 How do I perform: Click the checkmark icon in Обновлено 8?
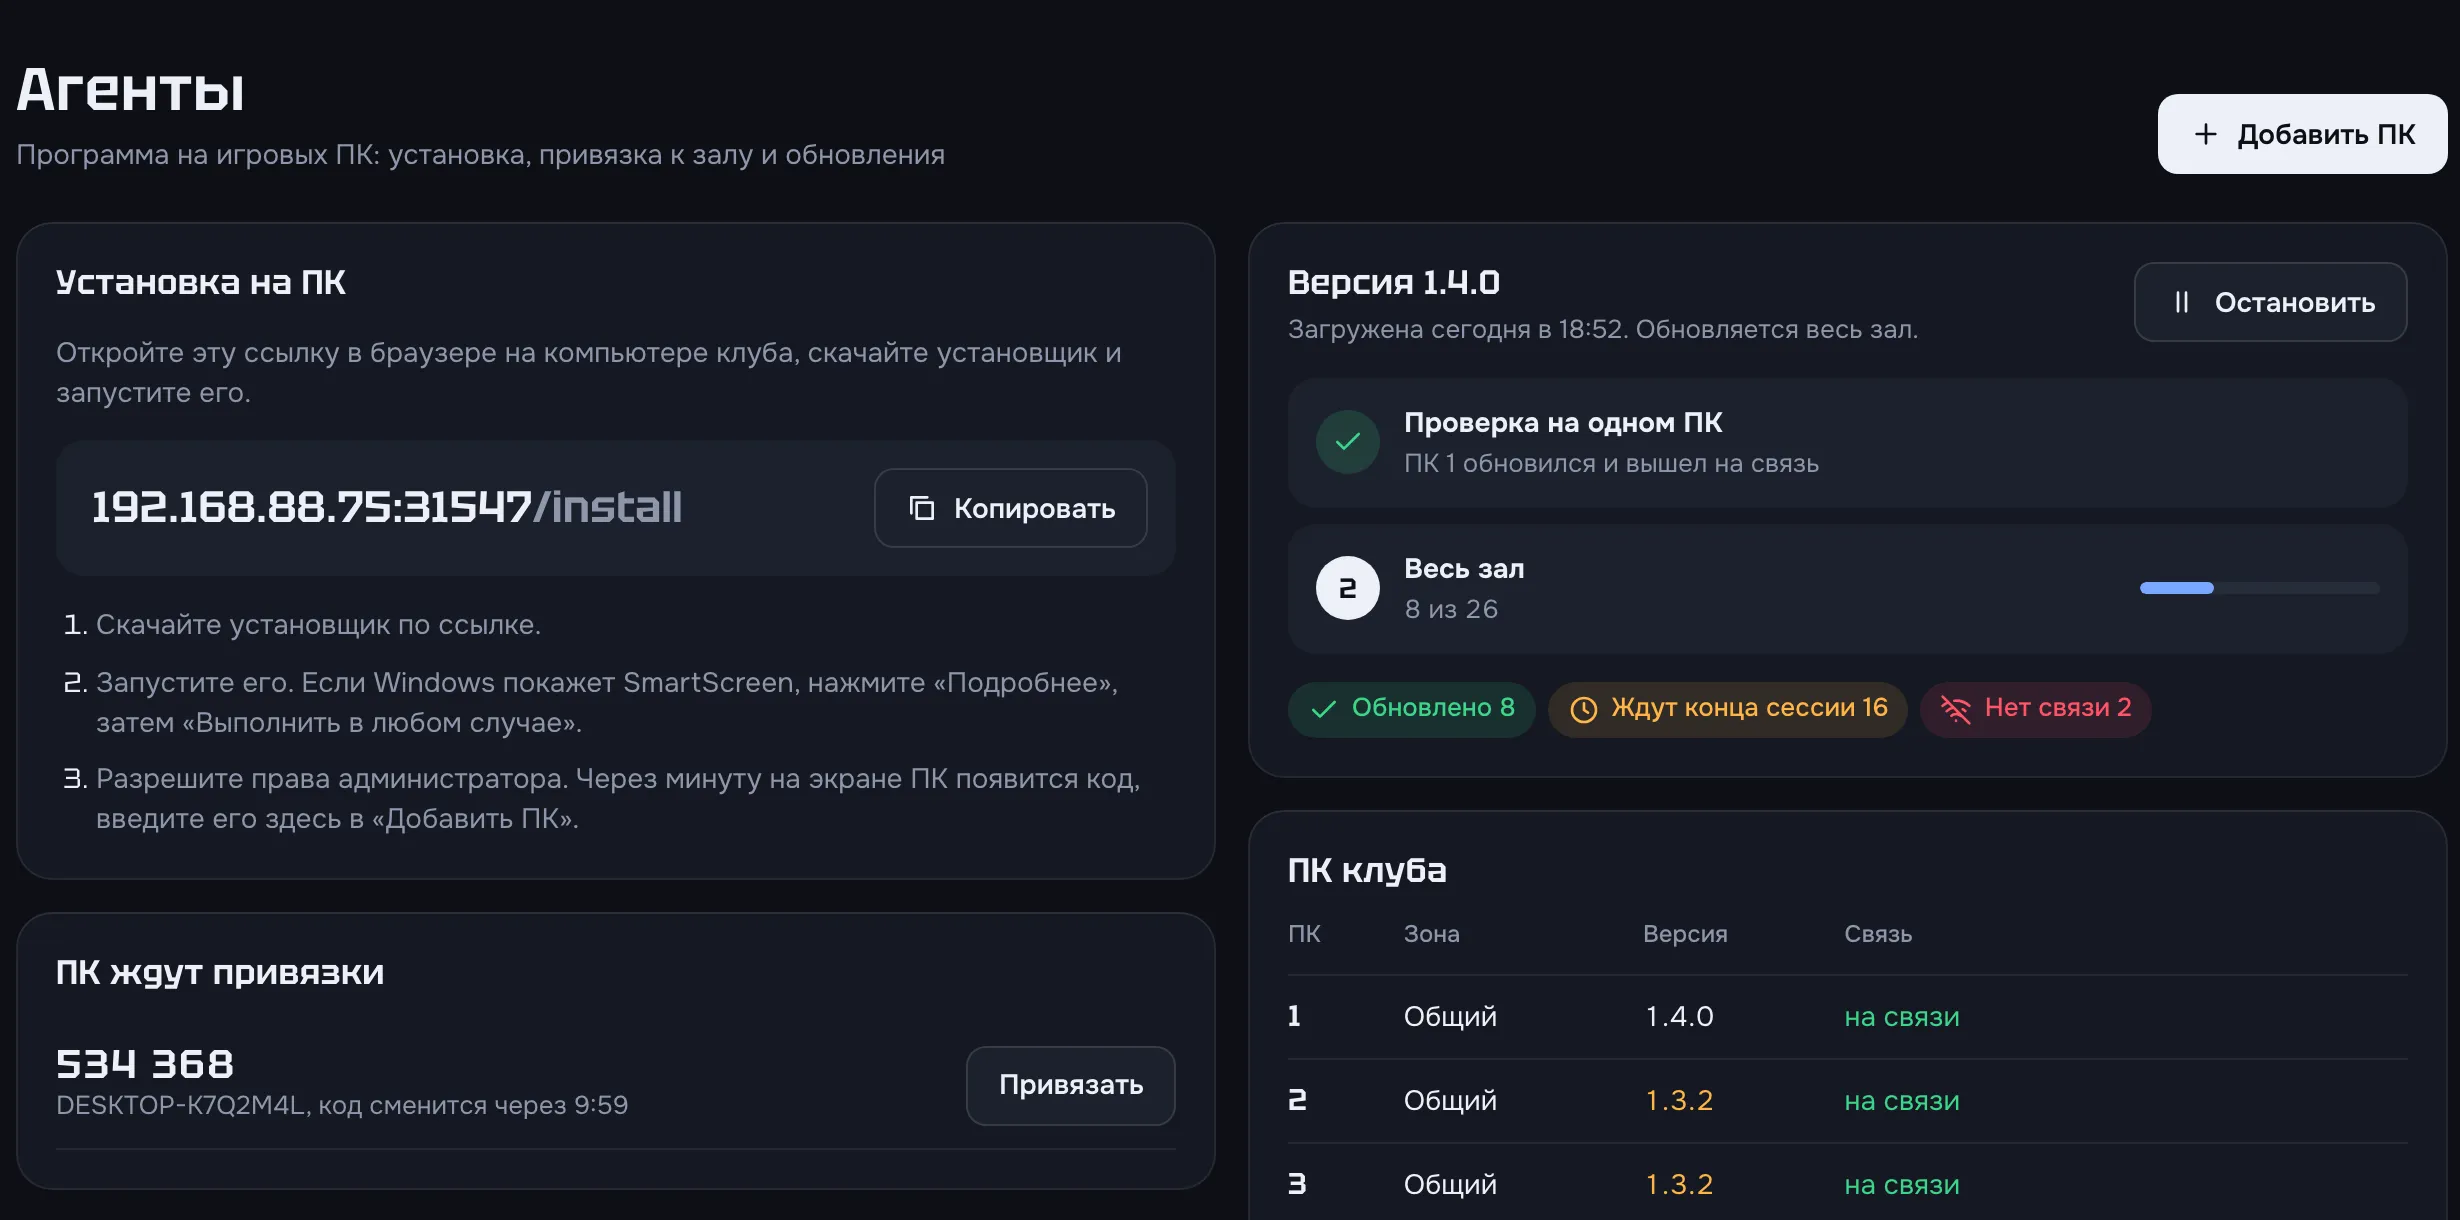click(x=1324, y=709)
